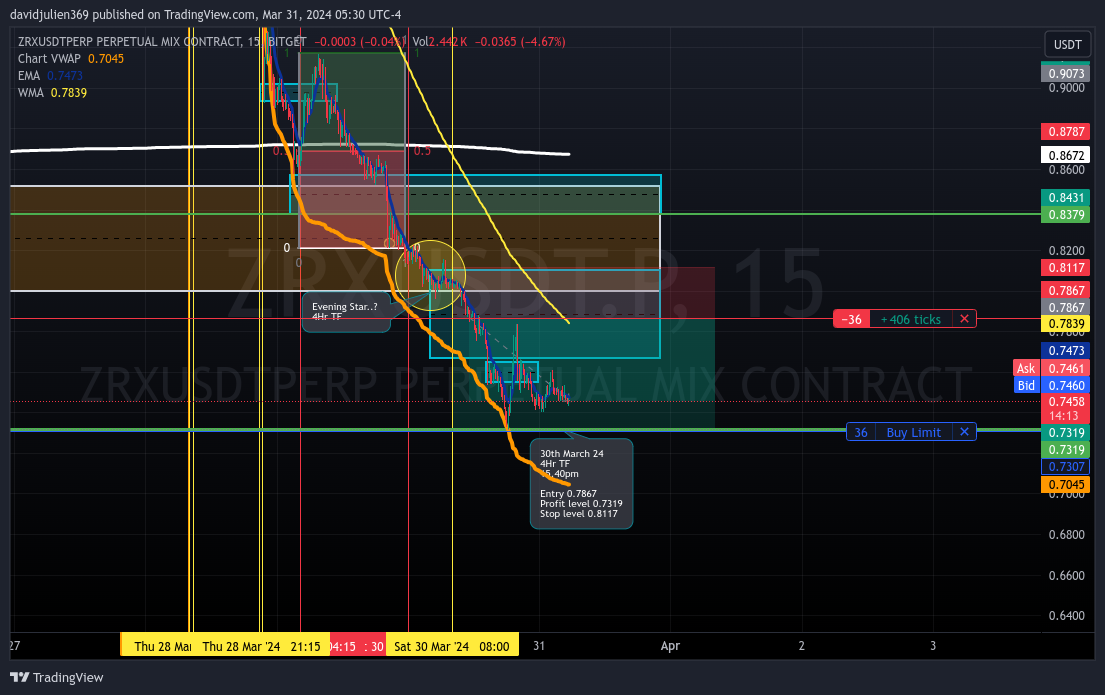Viewport: 1105px width, 695px height.
Task: Click the teal 0.8431 price label
Action: [1066, 197]
